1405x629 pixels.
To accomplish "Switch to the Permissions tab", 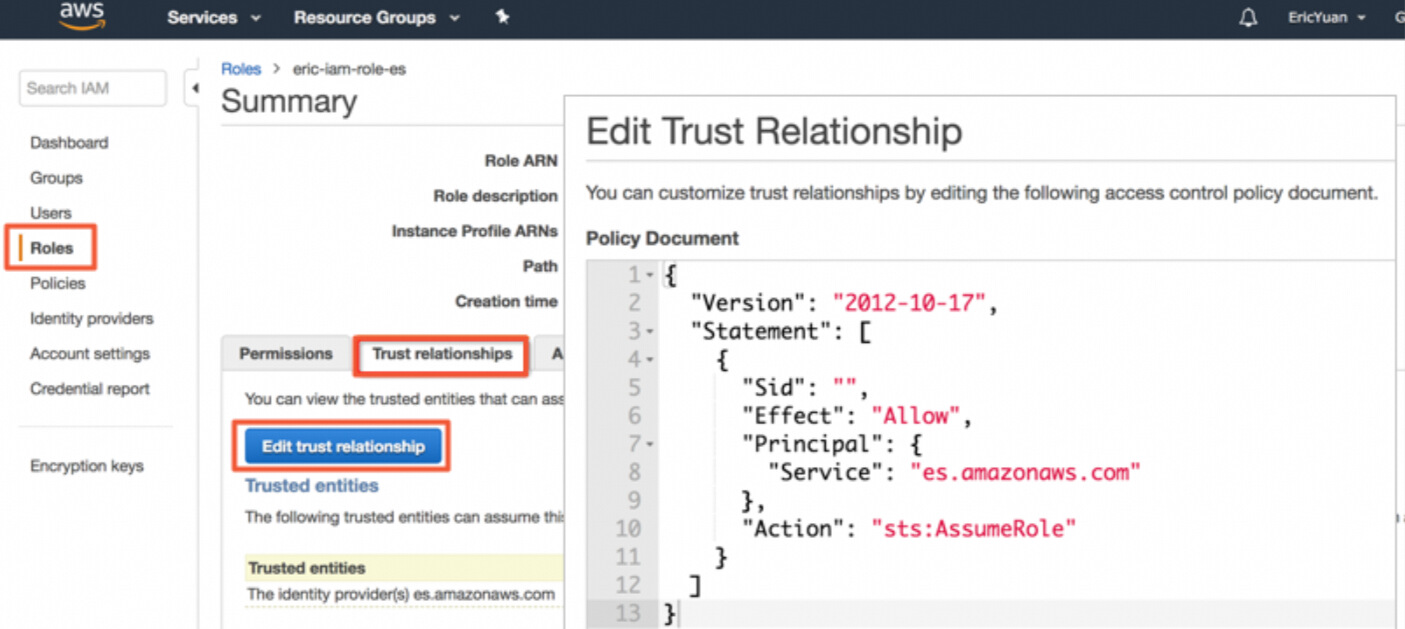I will [x=286, y=354].
